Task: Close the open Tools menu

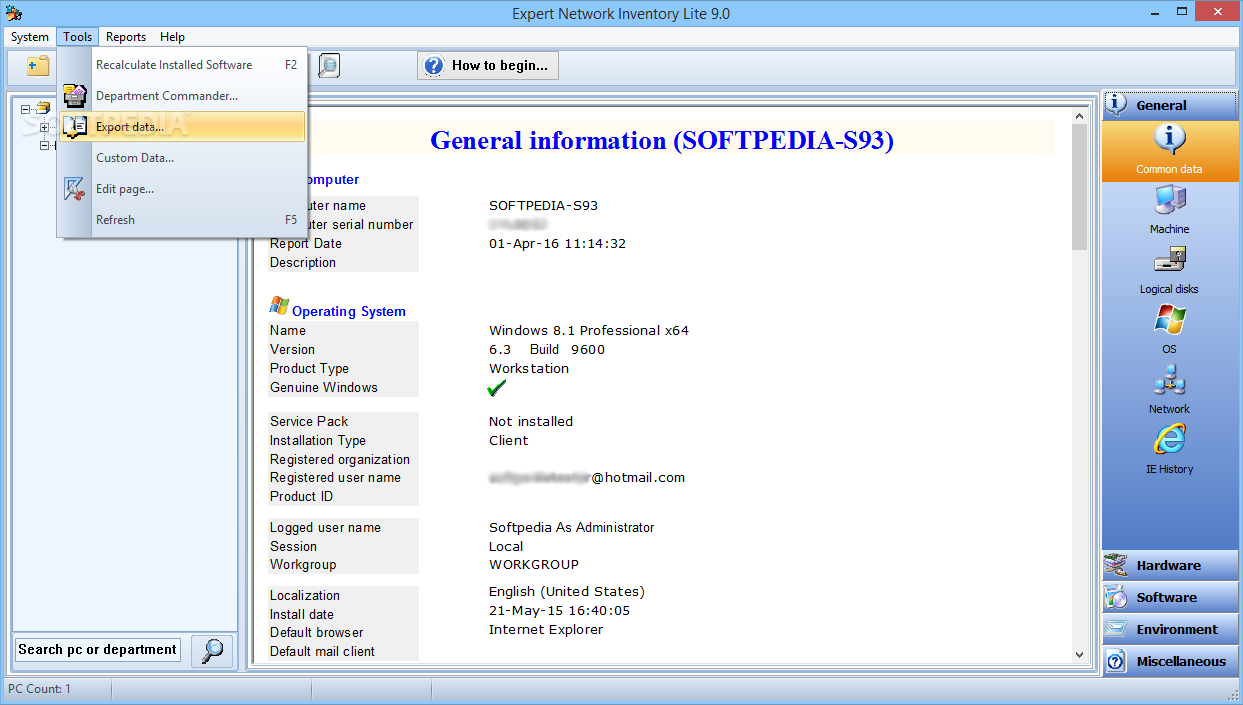Action: [x=77, y=37]
